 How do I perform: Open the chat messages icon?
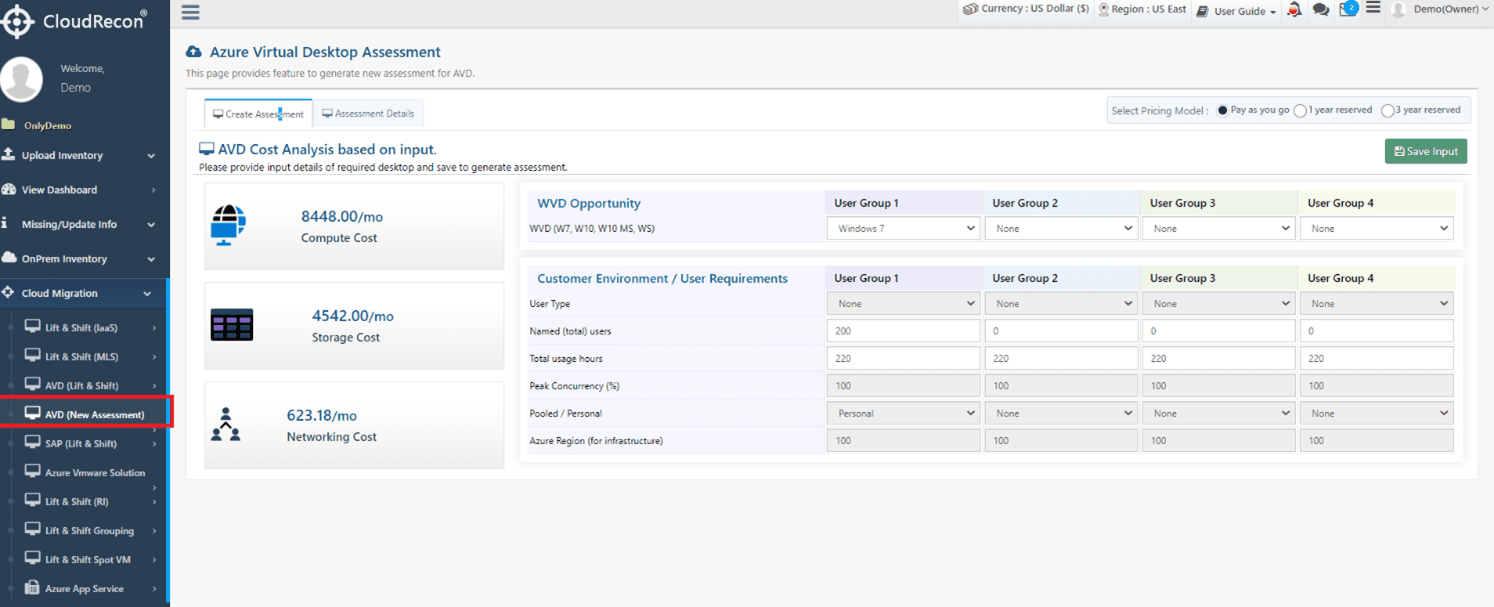(x=1320, y=10)
